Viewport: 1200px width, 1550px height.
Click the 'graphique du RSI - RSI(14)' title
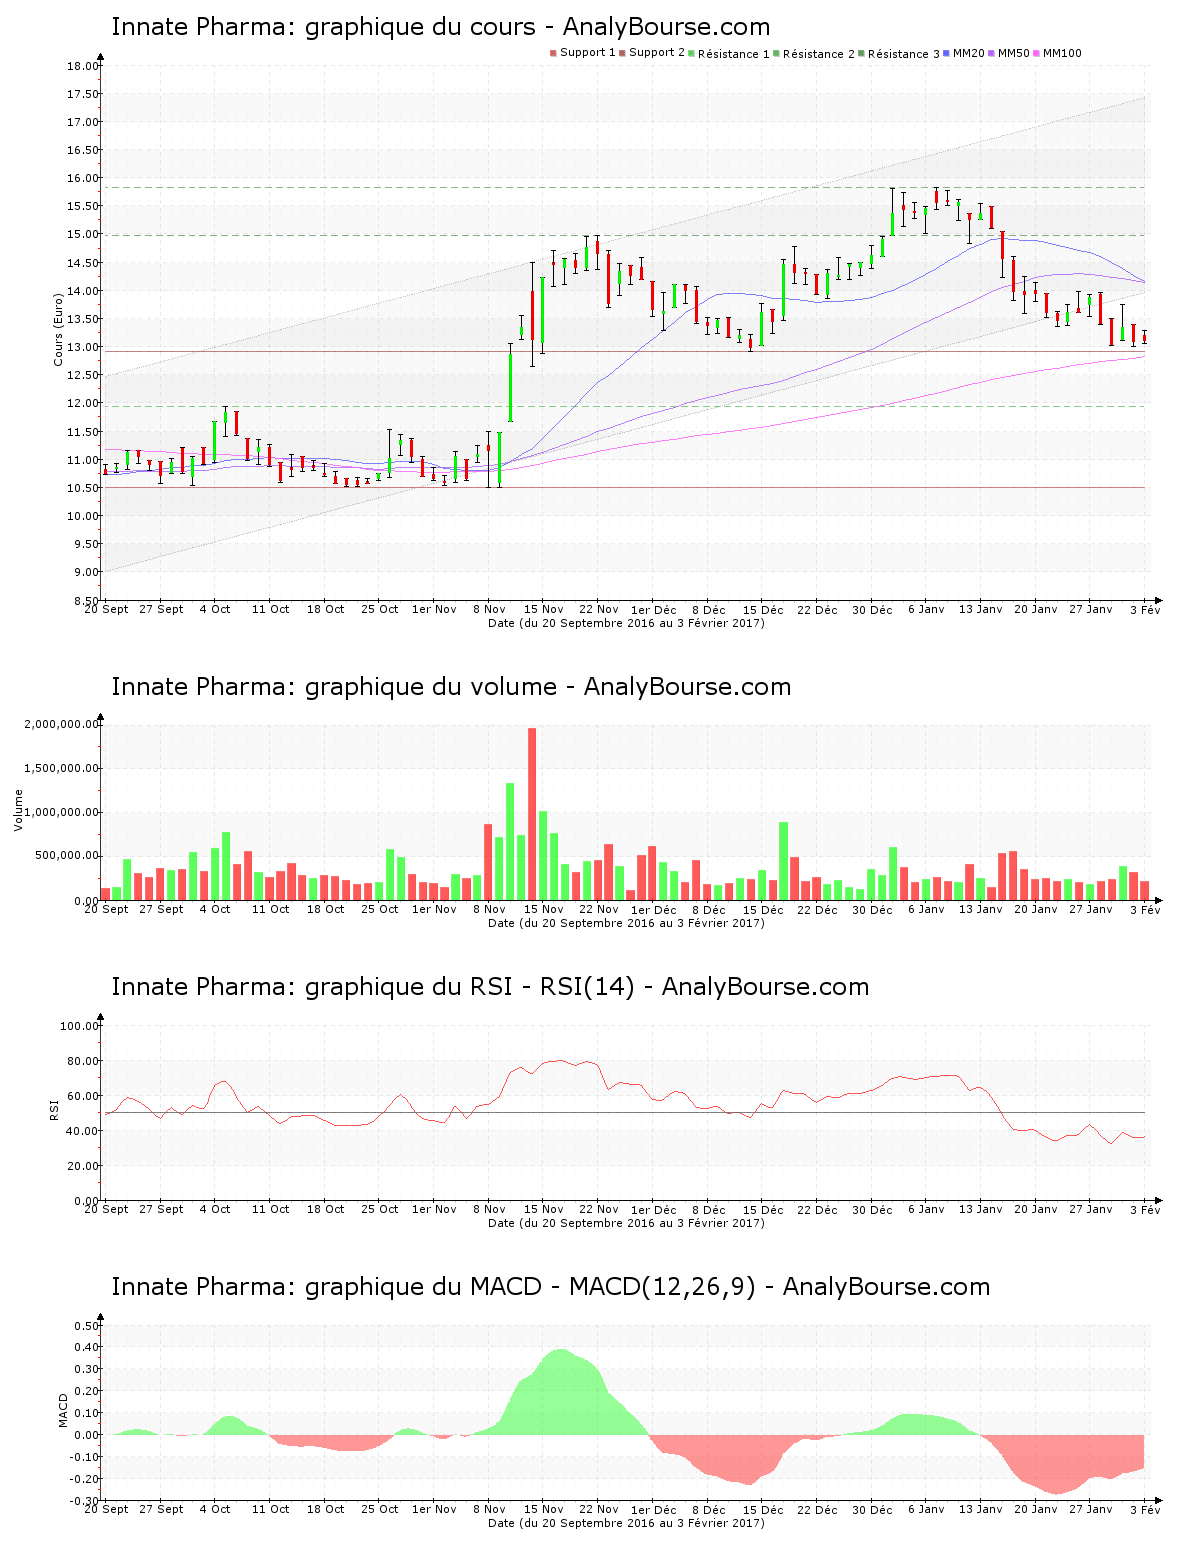[490, 987]
